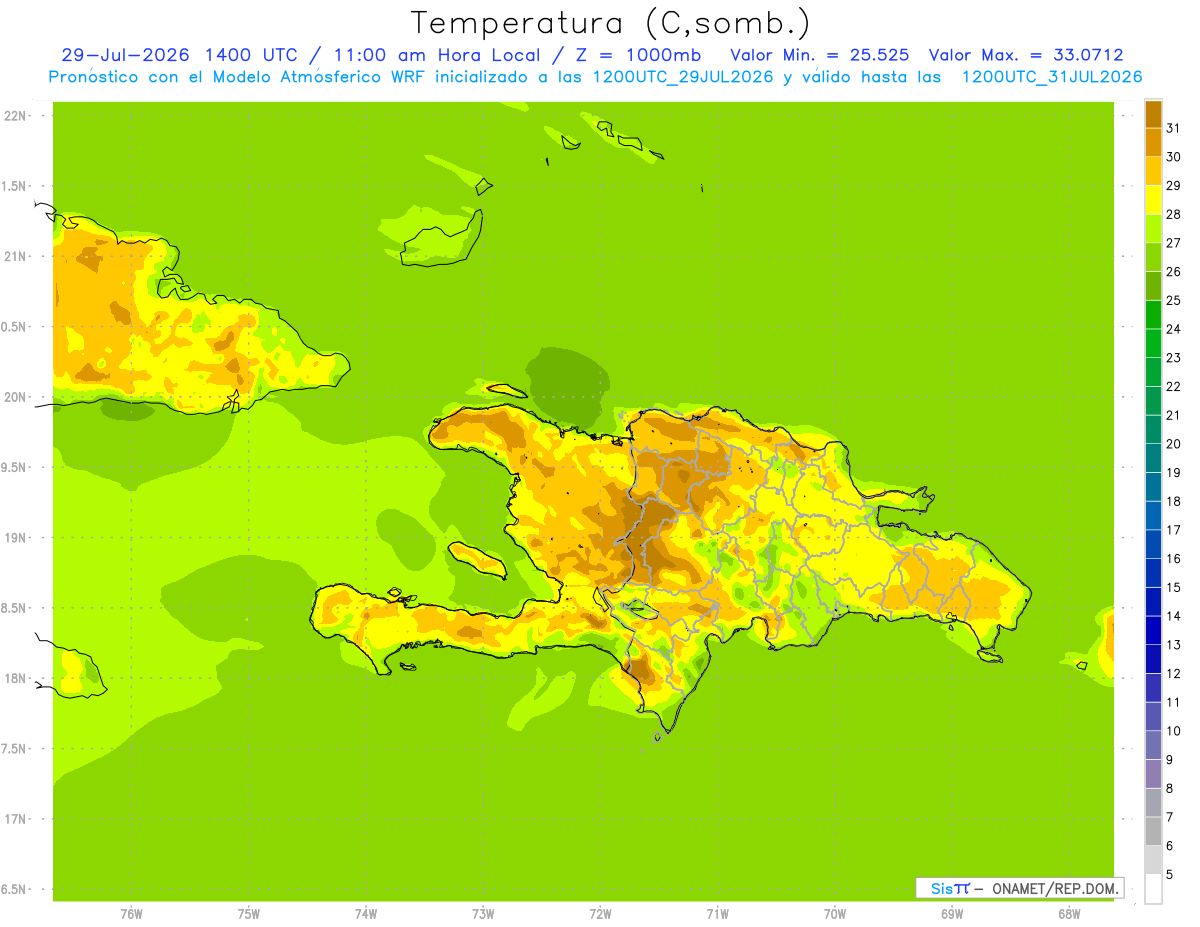This screenshot has width=1200, height=927.
Task: Click the '69W' longitude axis label
Action: tap(952, 914)
